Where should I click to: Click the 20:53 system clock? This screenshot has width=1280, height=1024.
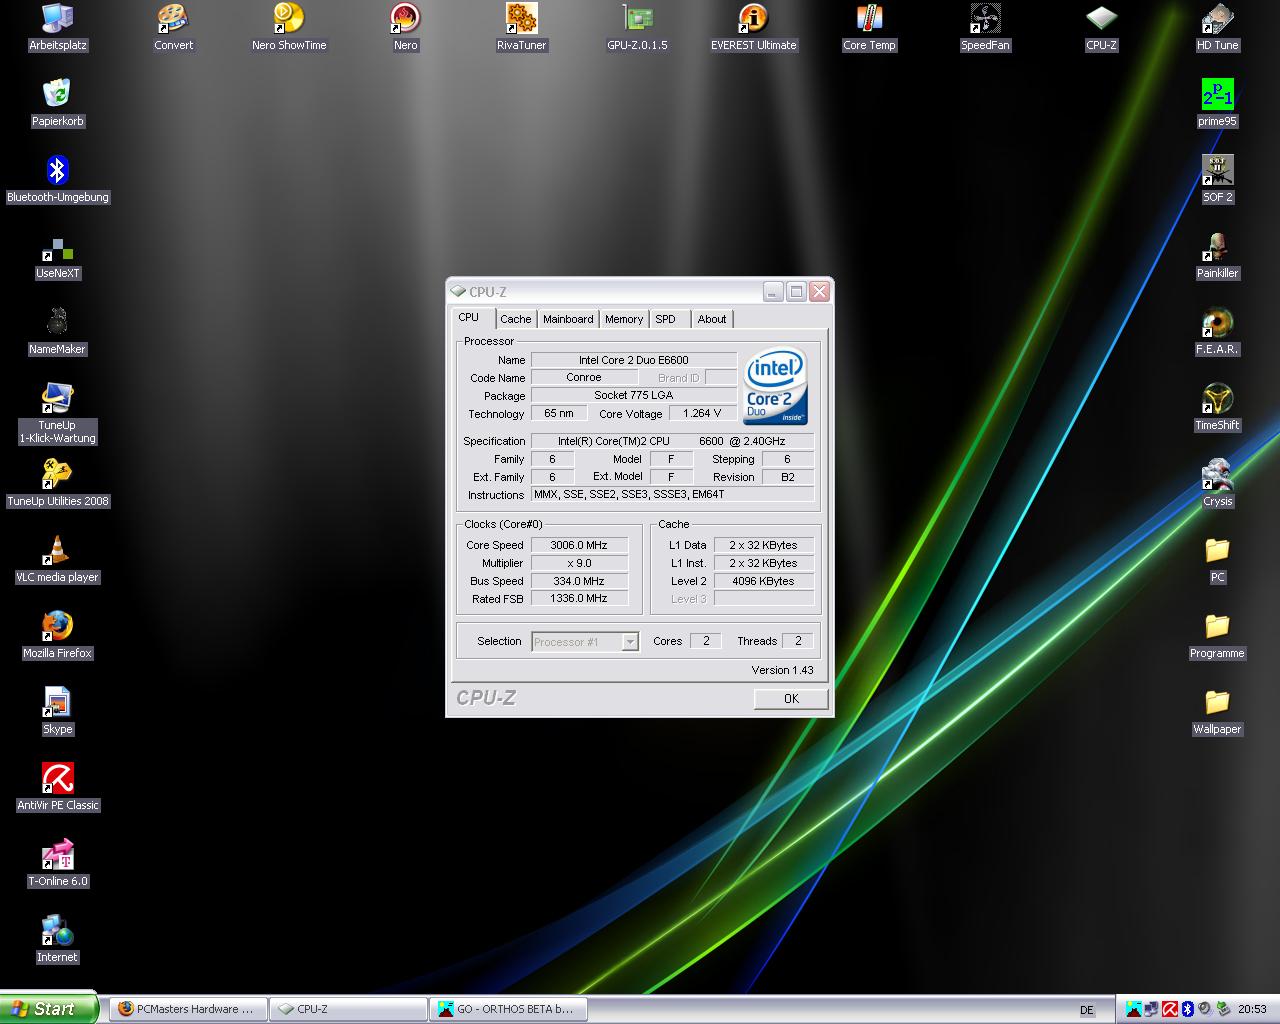1252,1010
